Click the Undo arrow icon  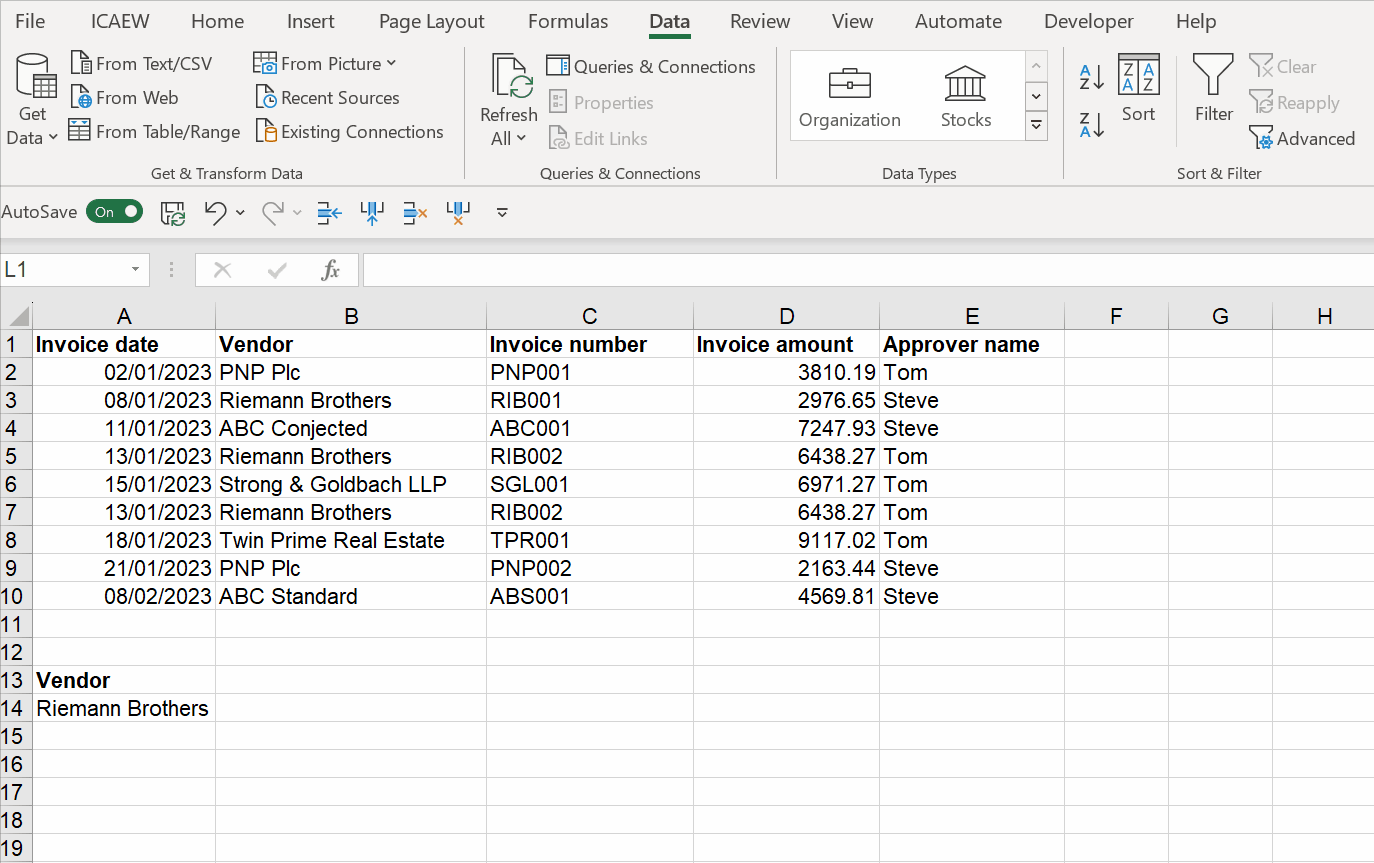click(215, 212)
